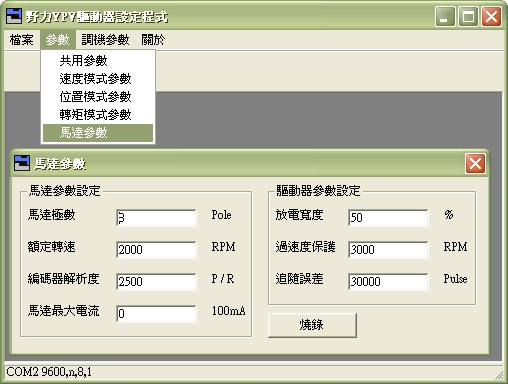Click the 參數 menu in menu bar
The image size is (508, 384).
[x=58, y=40]
